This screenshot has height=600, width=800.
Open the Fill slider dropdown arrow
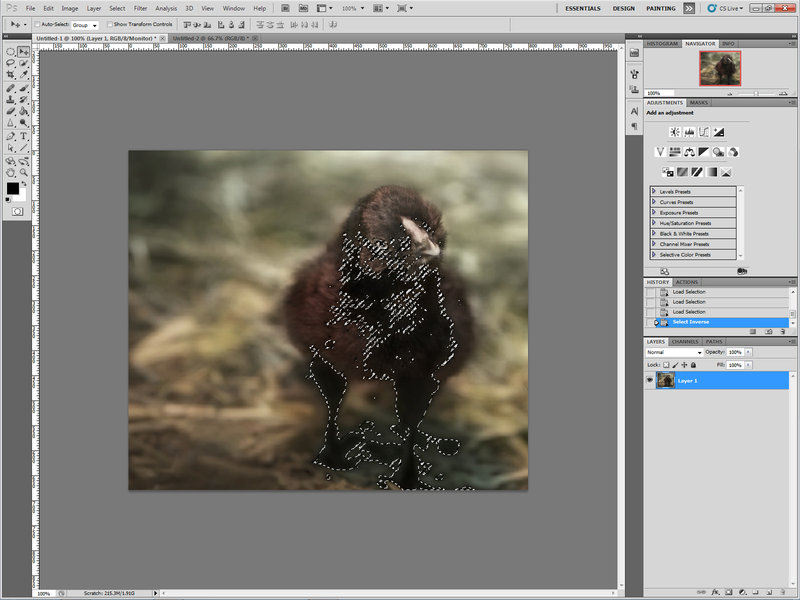tap(748, 365)
